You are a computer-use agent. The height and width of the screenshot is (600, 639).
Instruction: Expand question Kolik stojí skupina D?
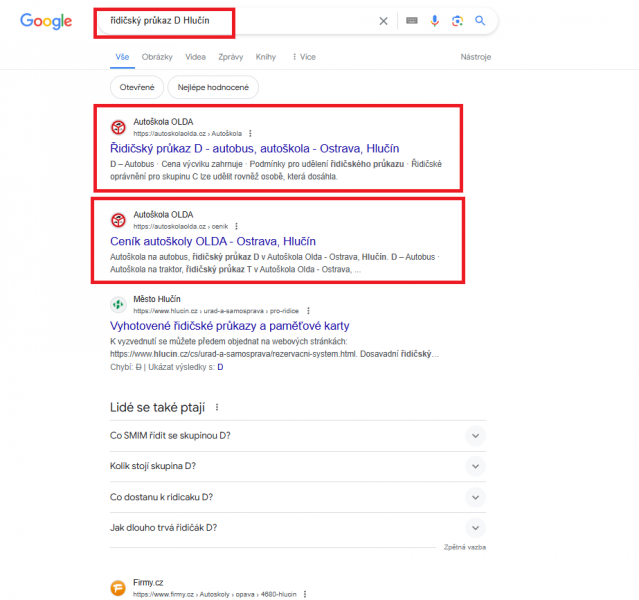[x=297, y=466]
